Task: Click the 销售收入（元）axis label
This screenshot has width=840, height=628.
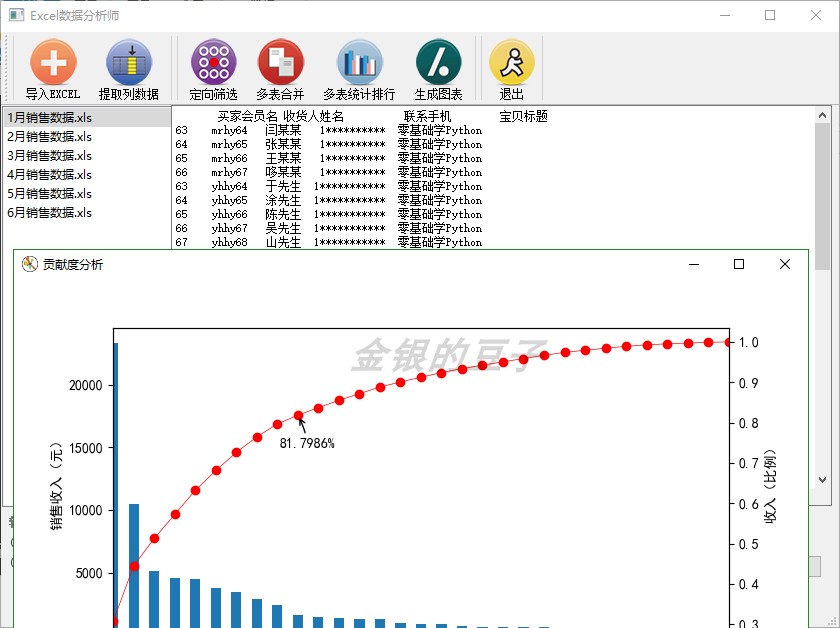Action: pos(56,487)
